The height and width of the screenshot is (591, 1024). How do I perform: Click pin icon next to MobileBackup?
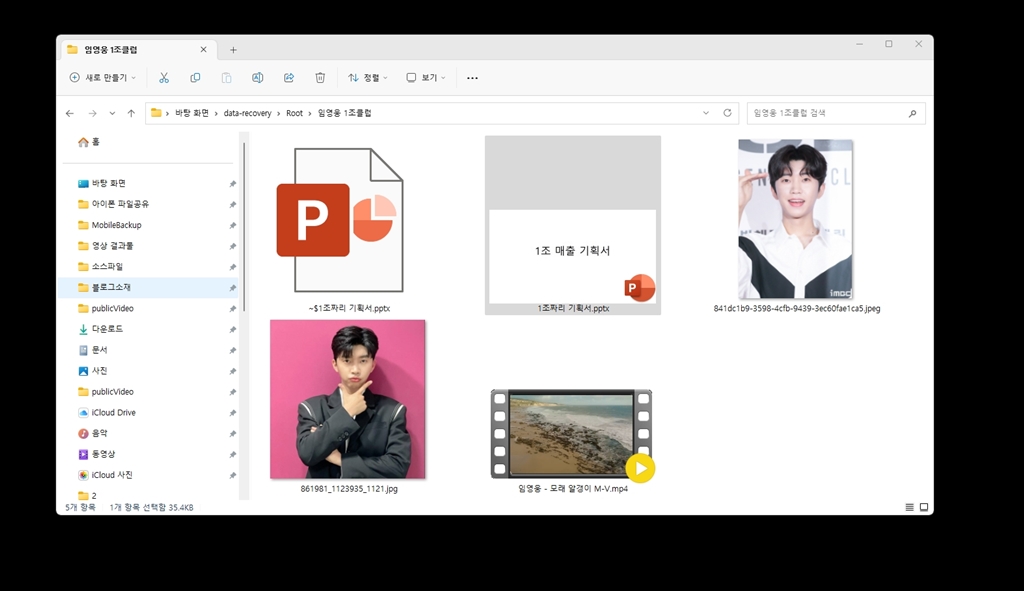232,226
